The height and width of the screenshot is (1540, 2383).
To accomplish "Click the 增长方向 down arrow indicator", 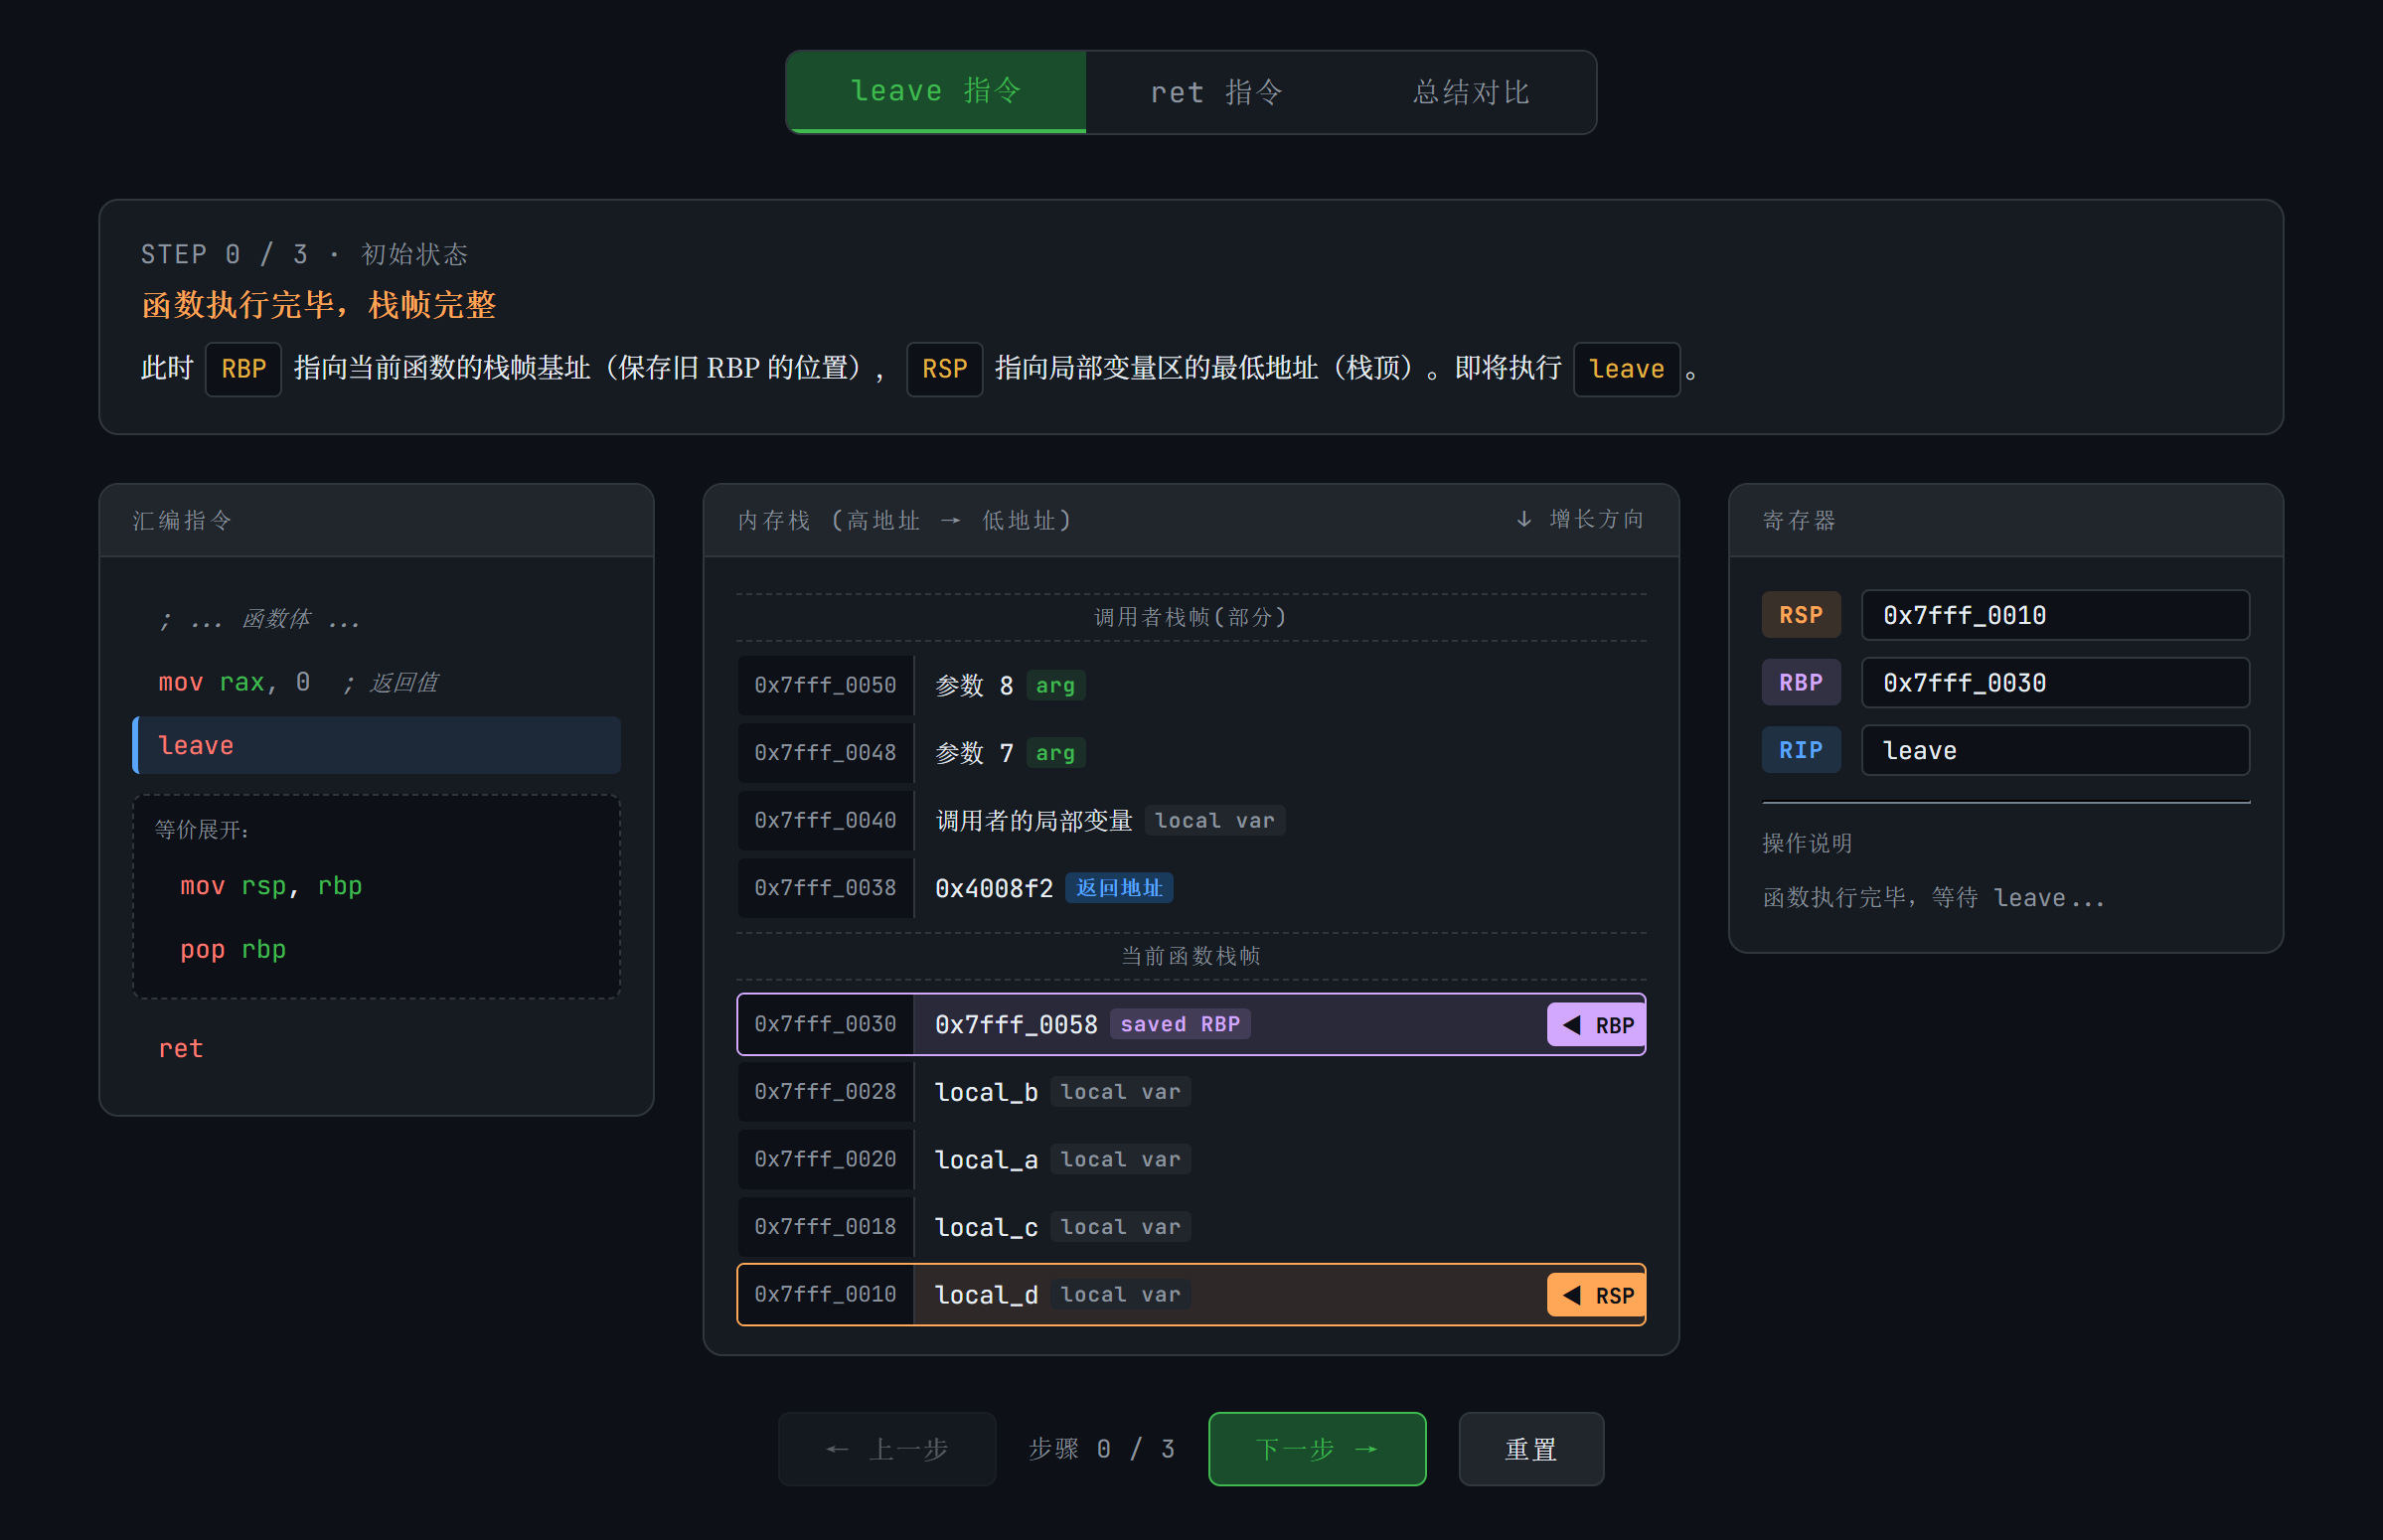I will [x=1523, y=519].
